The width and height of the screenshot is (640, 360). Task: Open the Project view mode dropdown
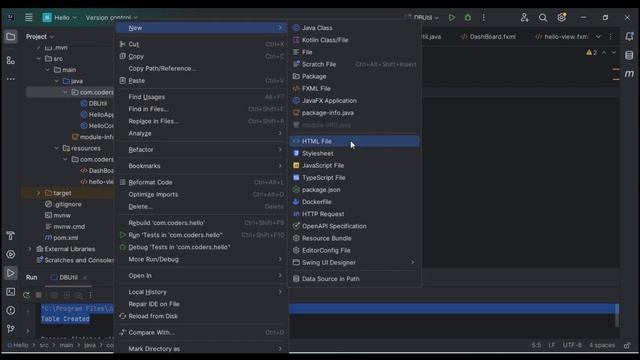click(40, 37)
